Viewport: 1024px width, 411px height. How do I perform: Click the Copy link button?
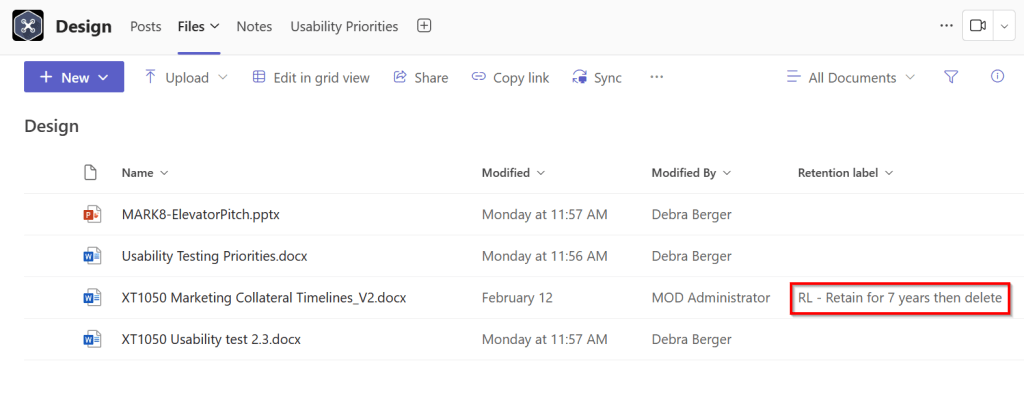(x=510, y=77)
